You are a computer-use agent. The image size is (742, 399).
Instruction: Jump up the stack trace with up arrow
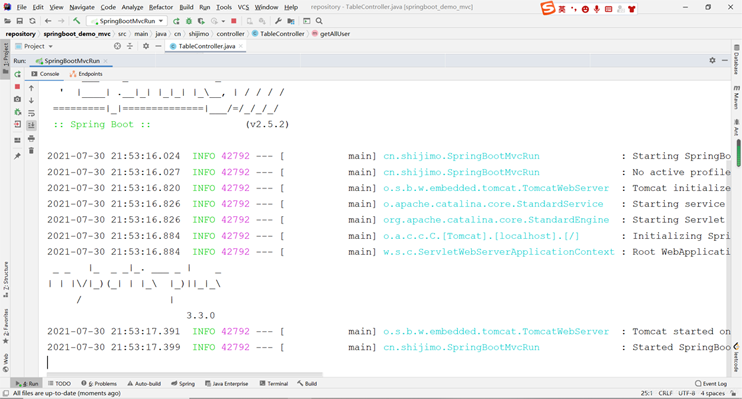tap(31, 88)
